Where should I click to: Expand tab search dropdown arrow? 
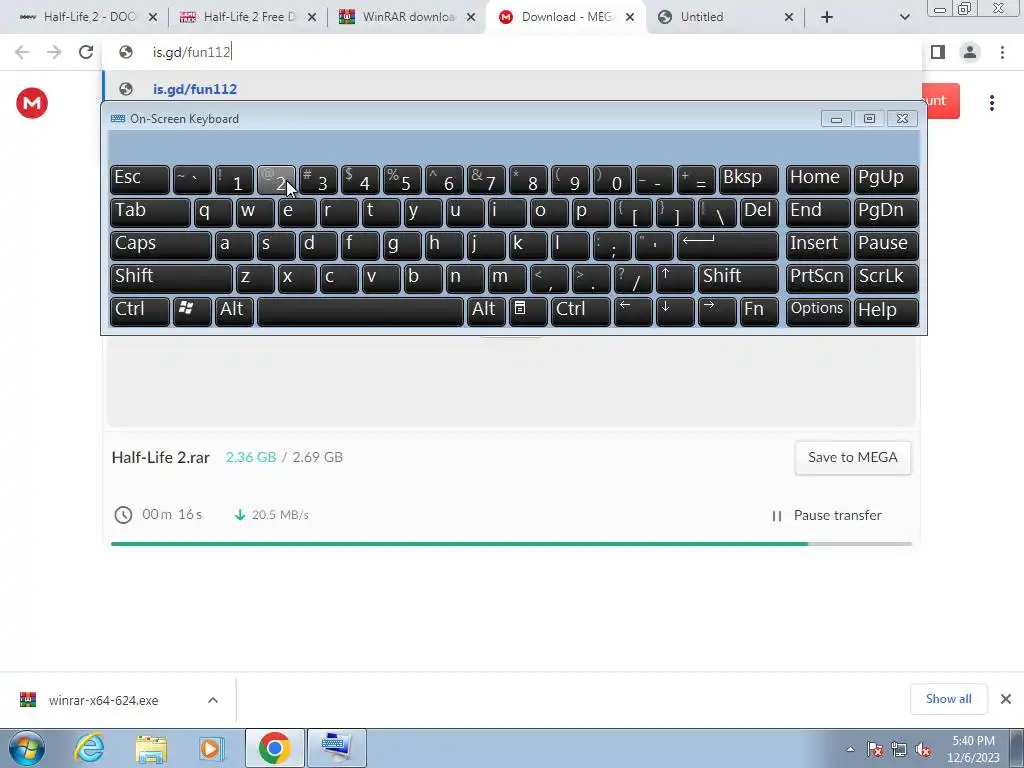pos(904,17)
